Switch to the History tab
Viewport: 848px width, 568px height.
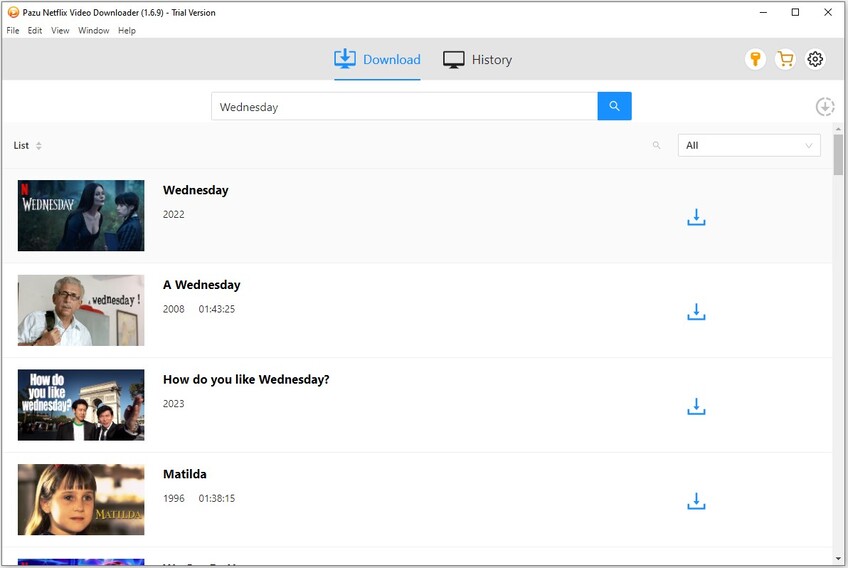(x=477, y=60)
